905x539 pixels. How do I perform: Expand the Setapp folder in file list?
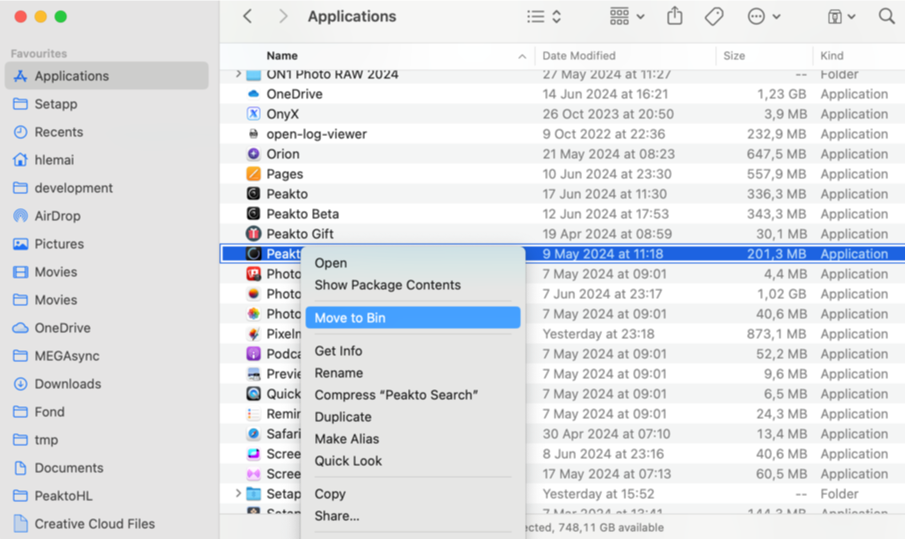[x=238, y=493]
